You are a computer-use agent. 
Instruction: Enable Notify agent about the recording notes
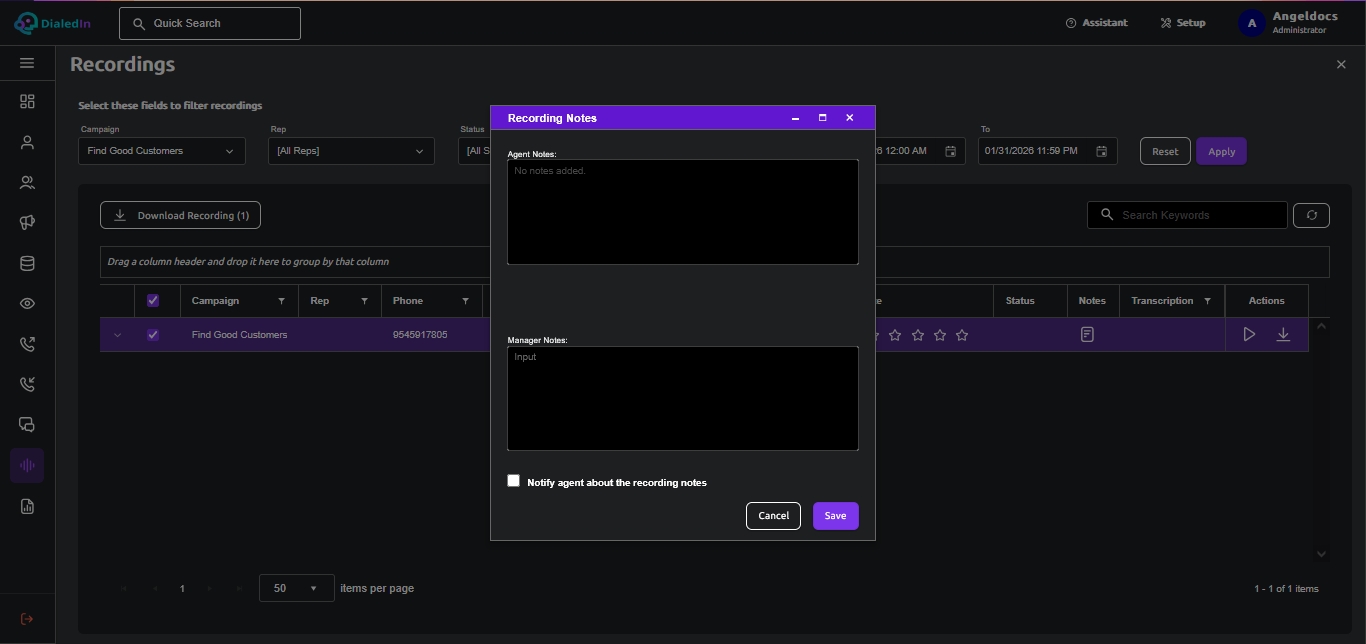pyautogui.click(x=514, y=481)
